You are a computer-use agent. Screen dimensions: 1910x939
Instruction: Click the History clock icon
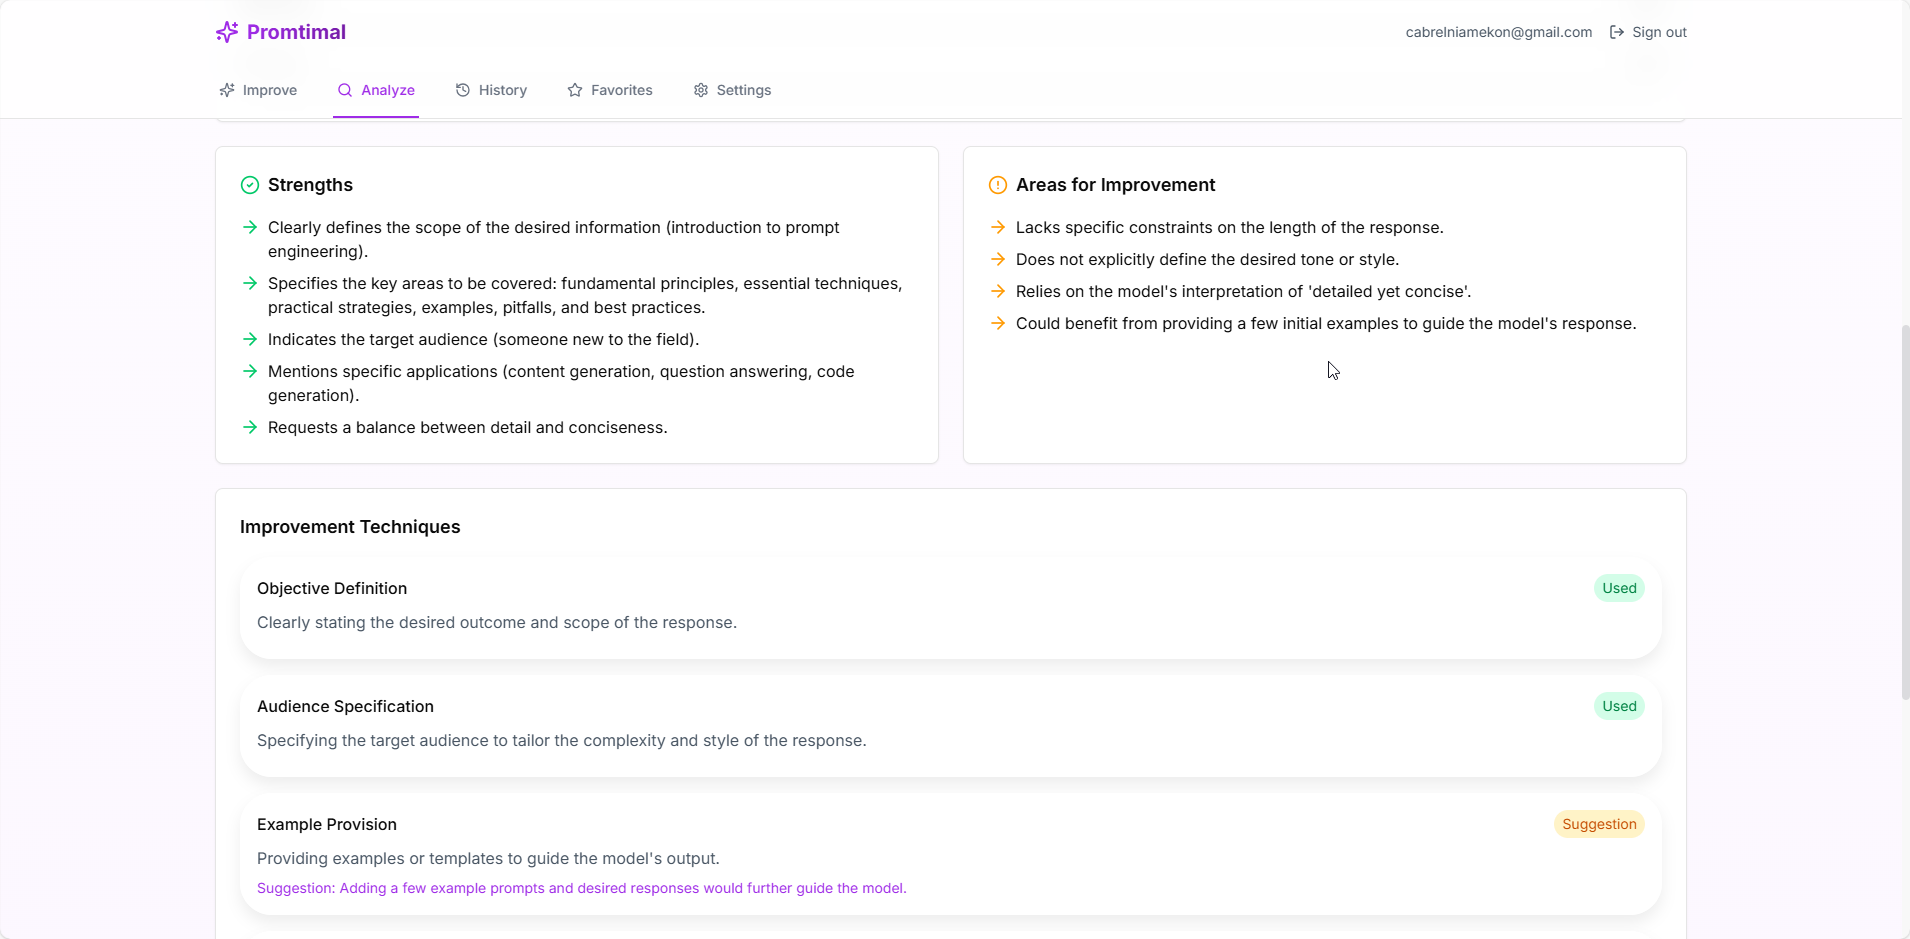463,90
